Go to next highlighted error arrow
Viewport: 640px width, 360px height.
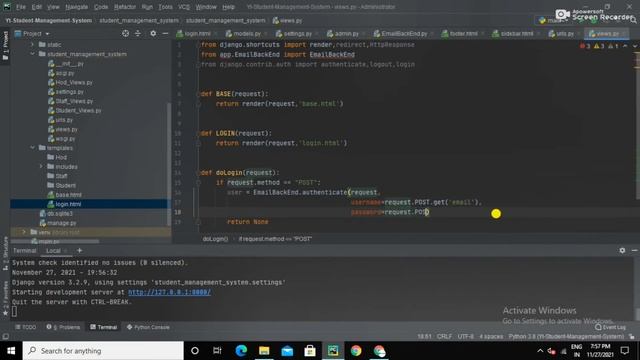(634, 46)
